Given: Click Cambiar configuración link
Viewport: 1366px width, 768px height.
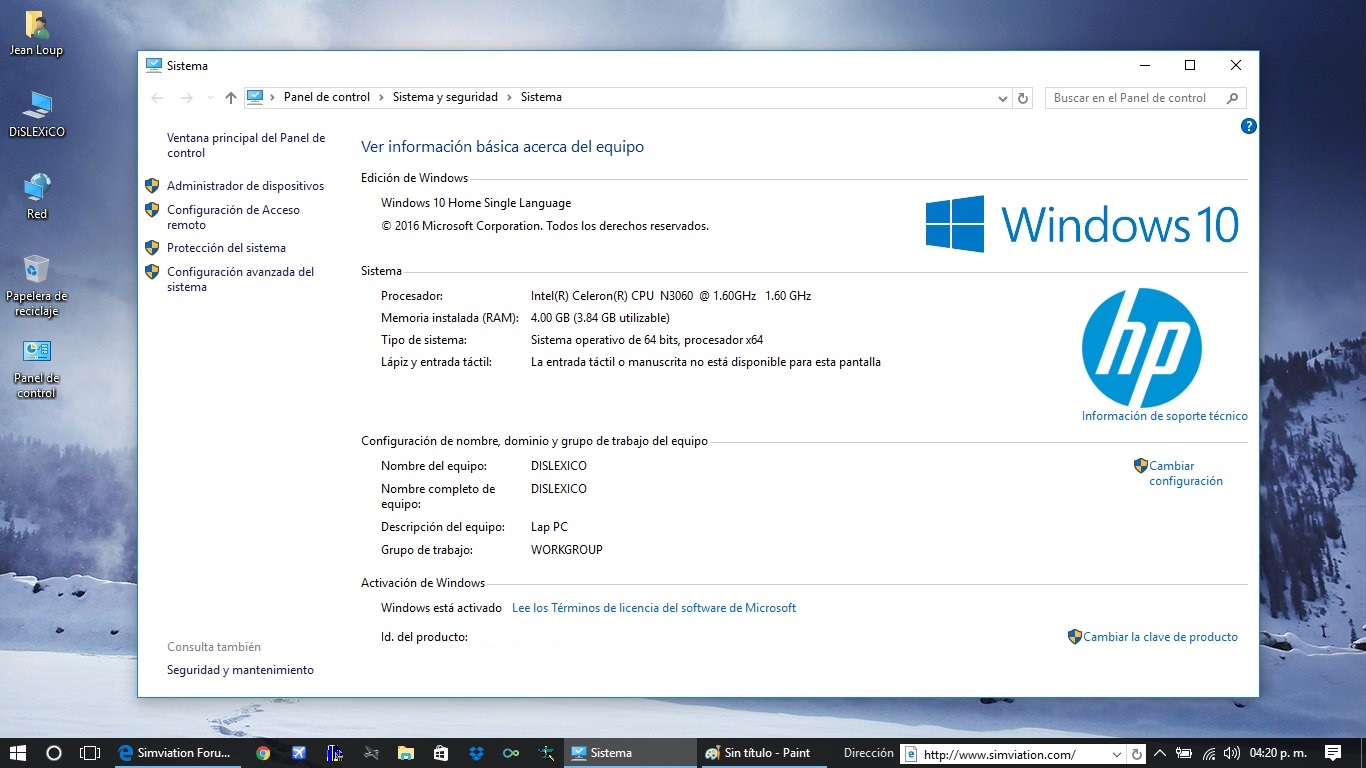Looking at the screenshot, I should point(1186,473).
